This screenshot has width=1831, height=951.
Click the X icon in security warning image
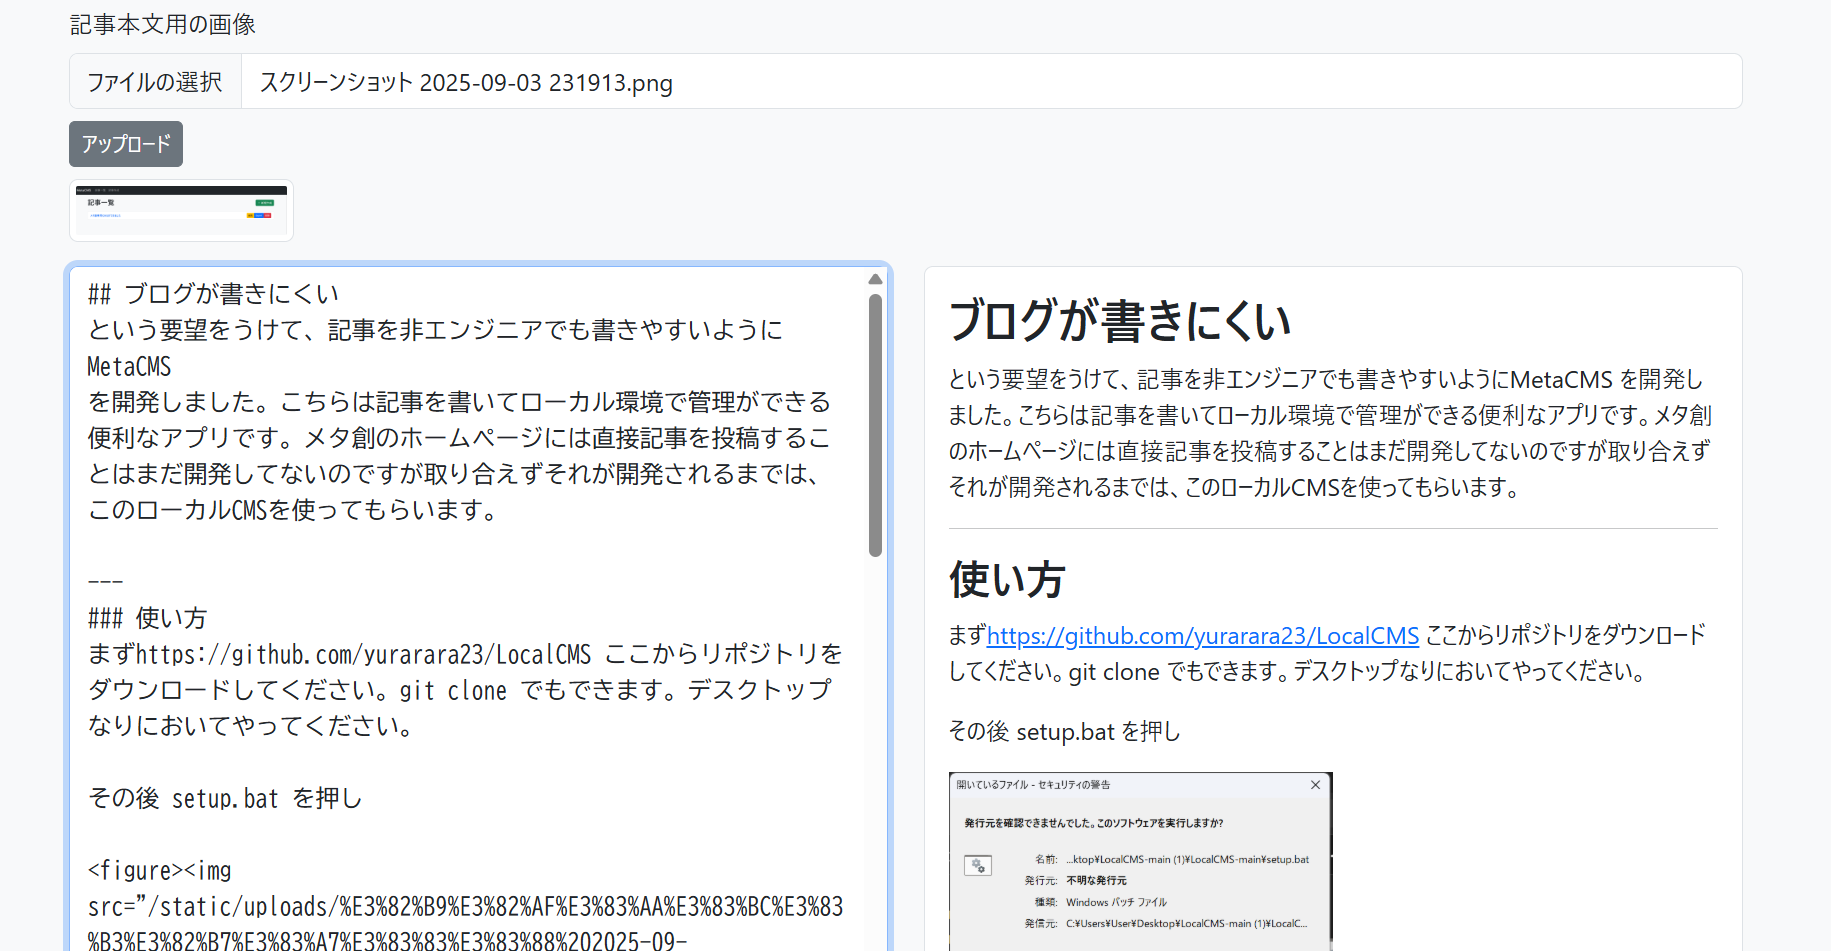[1315, 785]
